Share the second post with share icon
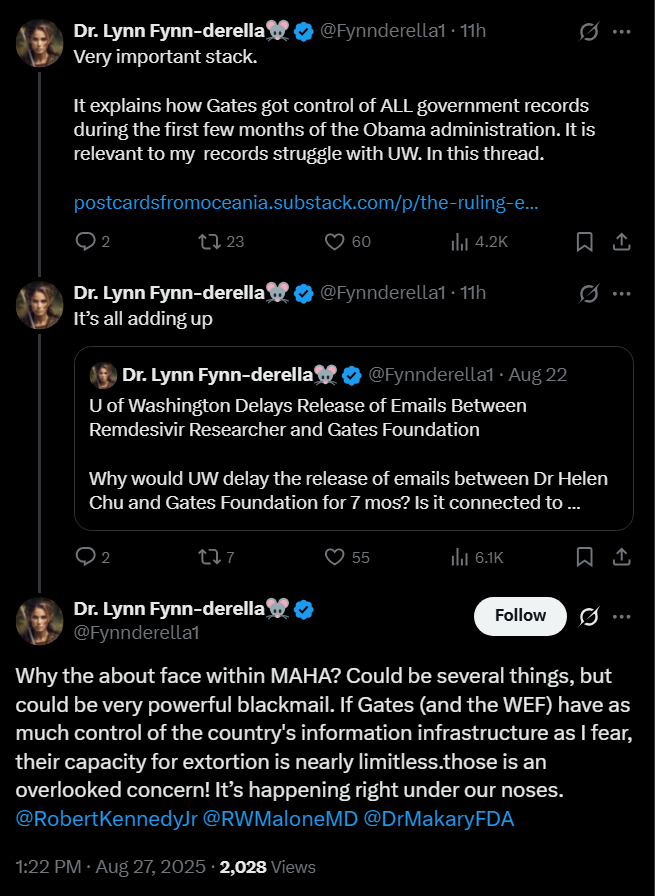655x896 pixels. click(621, 557)
